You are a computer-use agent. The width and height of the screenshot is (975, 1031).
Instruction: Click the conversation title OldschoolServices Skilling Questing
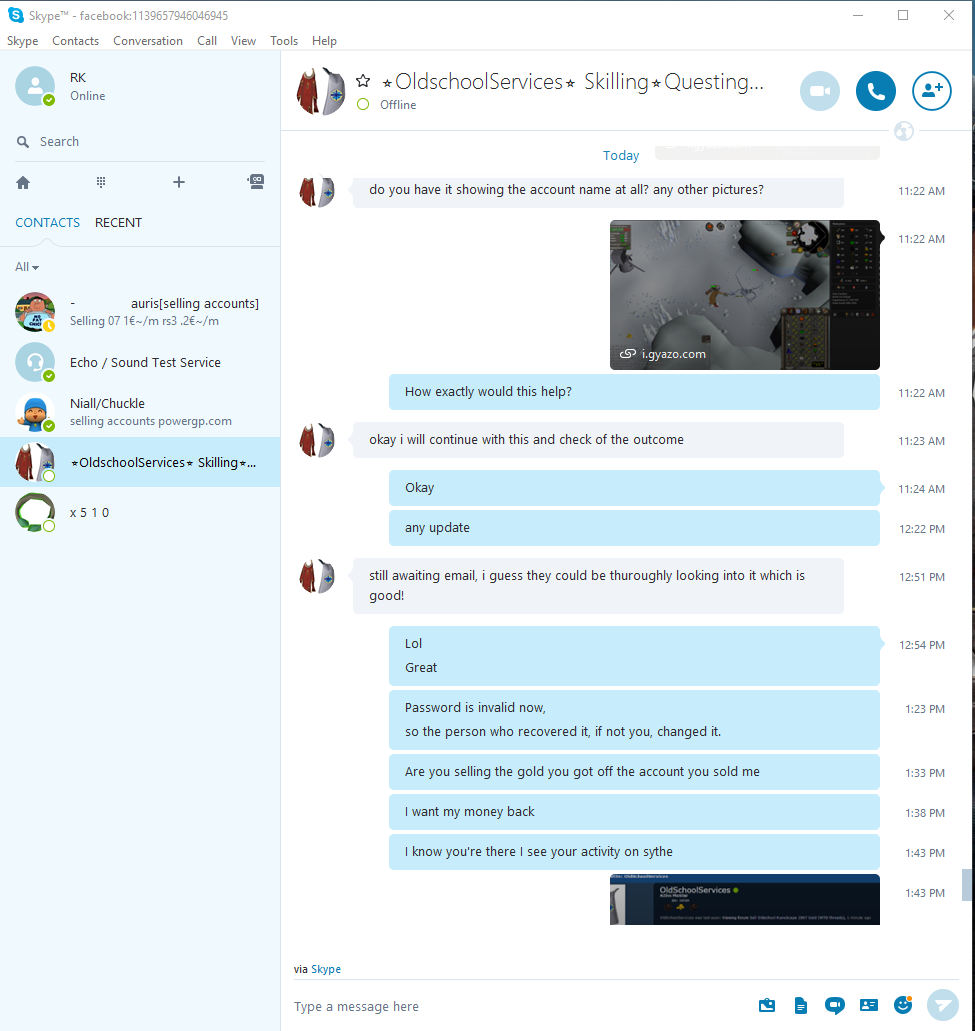click(572, 82)
